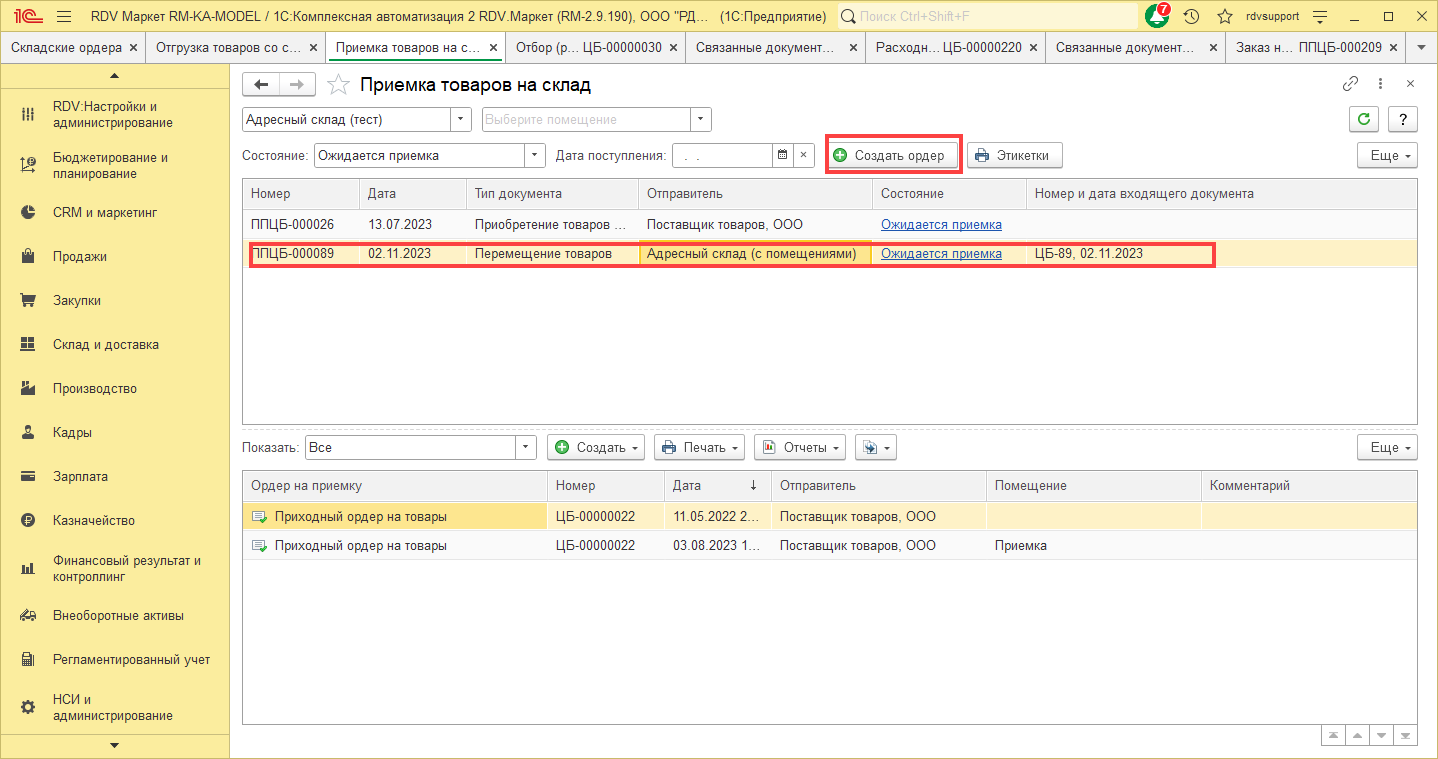Click the favorites star in title bar
Viewport: 1438px width, 759px height.
(x=1224, y=17)
